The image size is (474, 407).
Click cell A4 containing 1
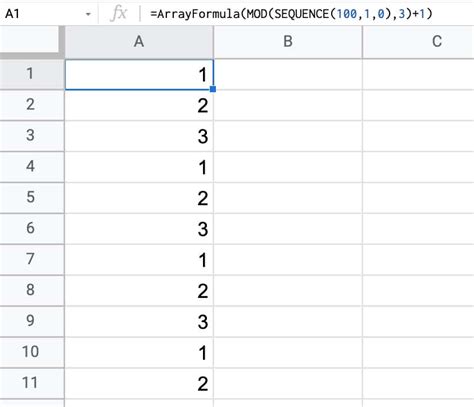tap(139, 167)
